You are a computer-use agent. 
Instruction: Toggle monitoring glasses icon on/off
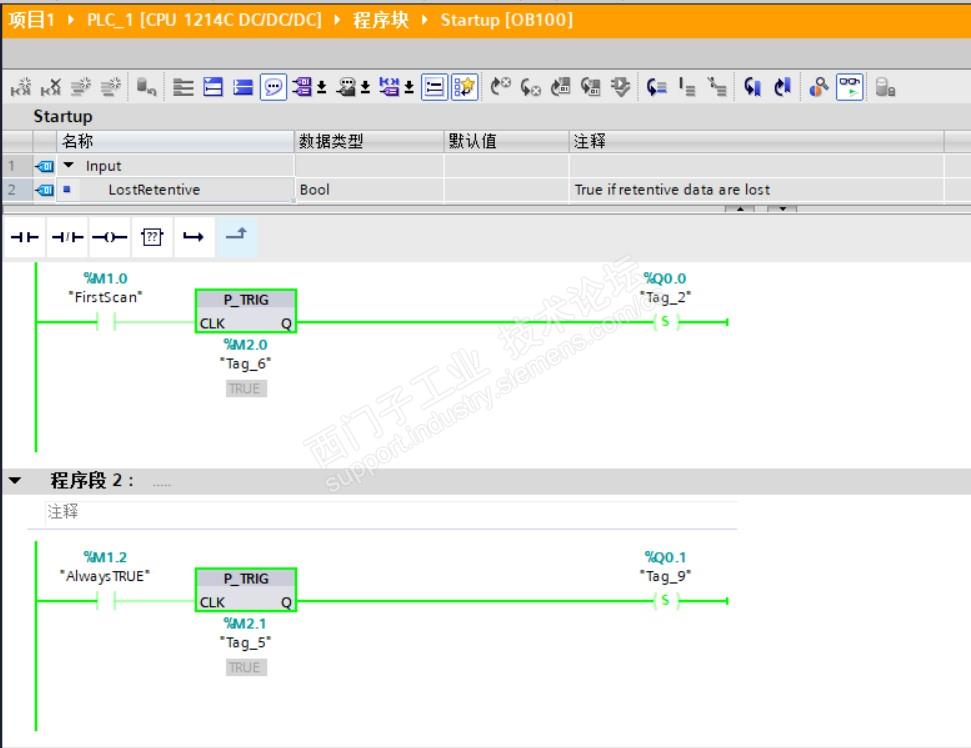850,87
